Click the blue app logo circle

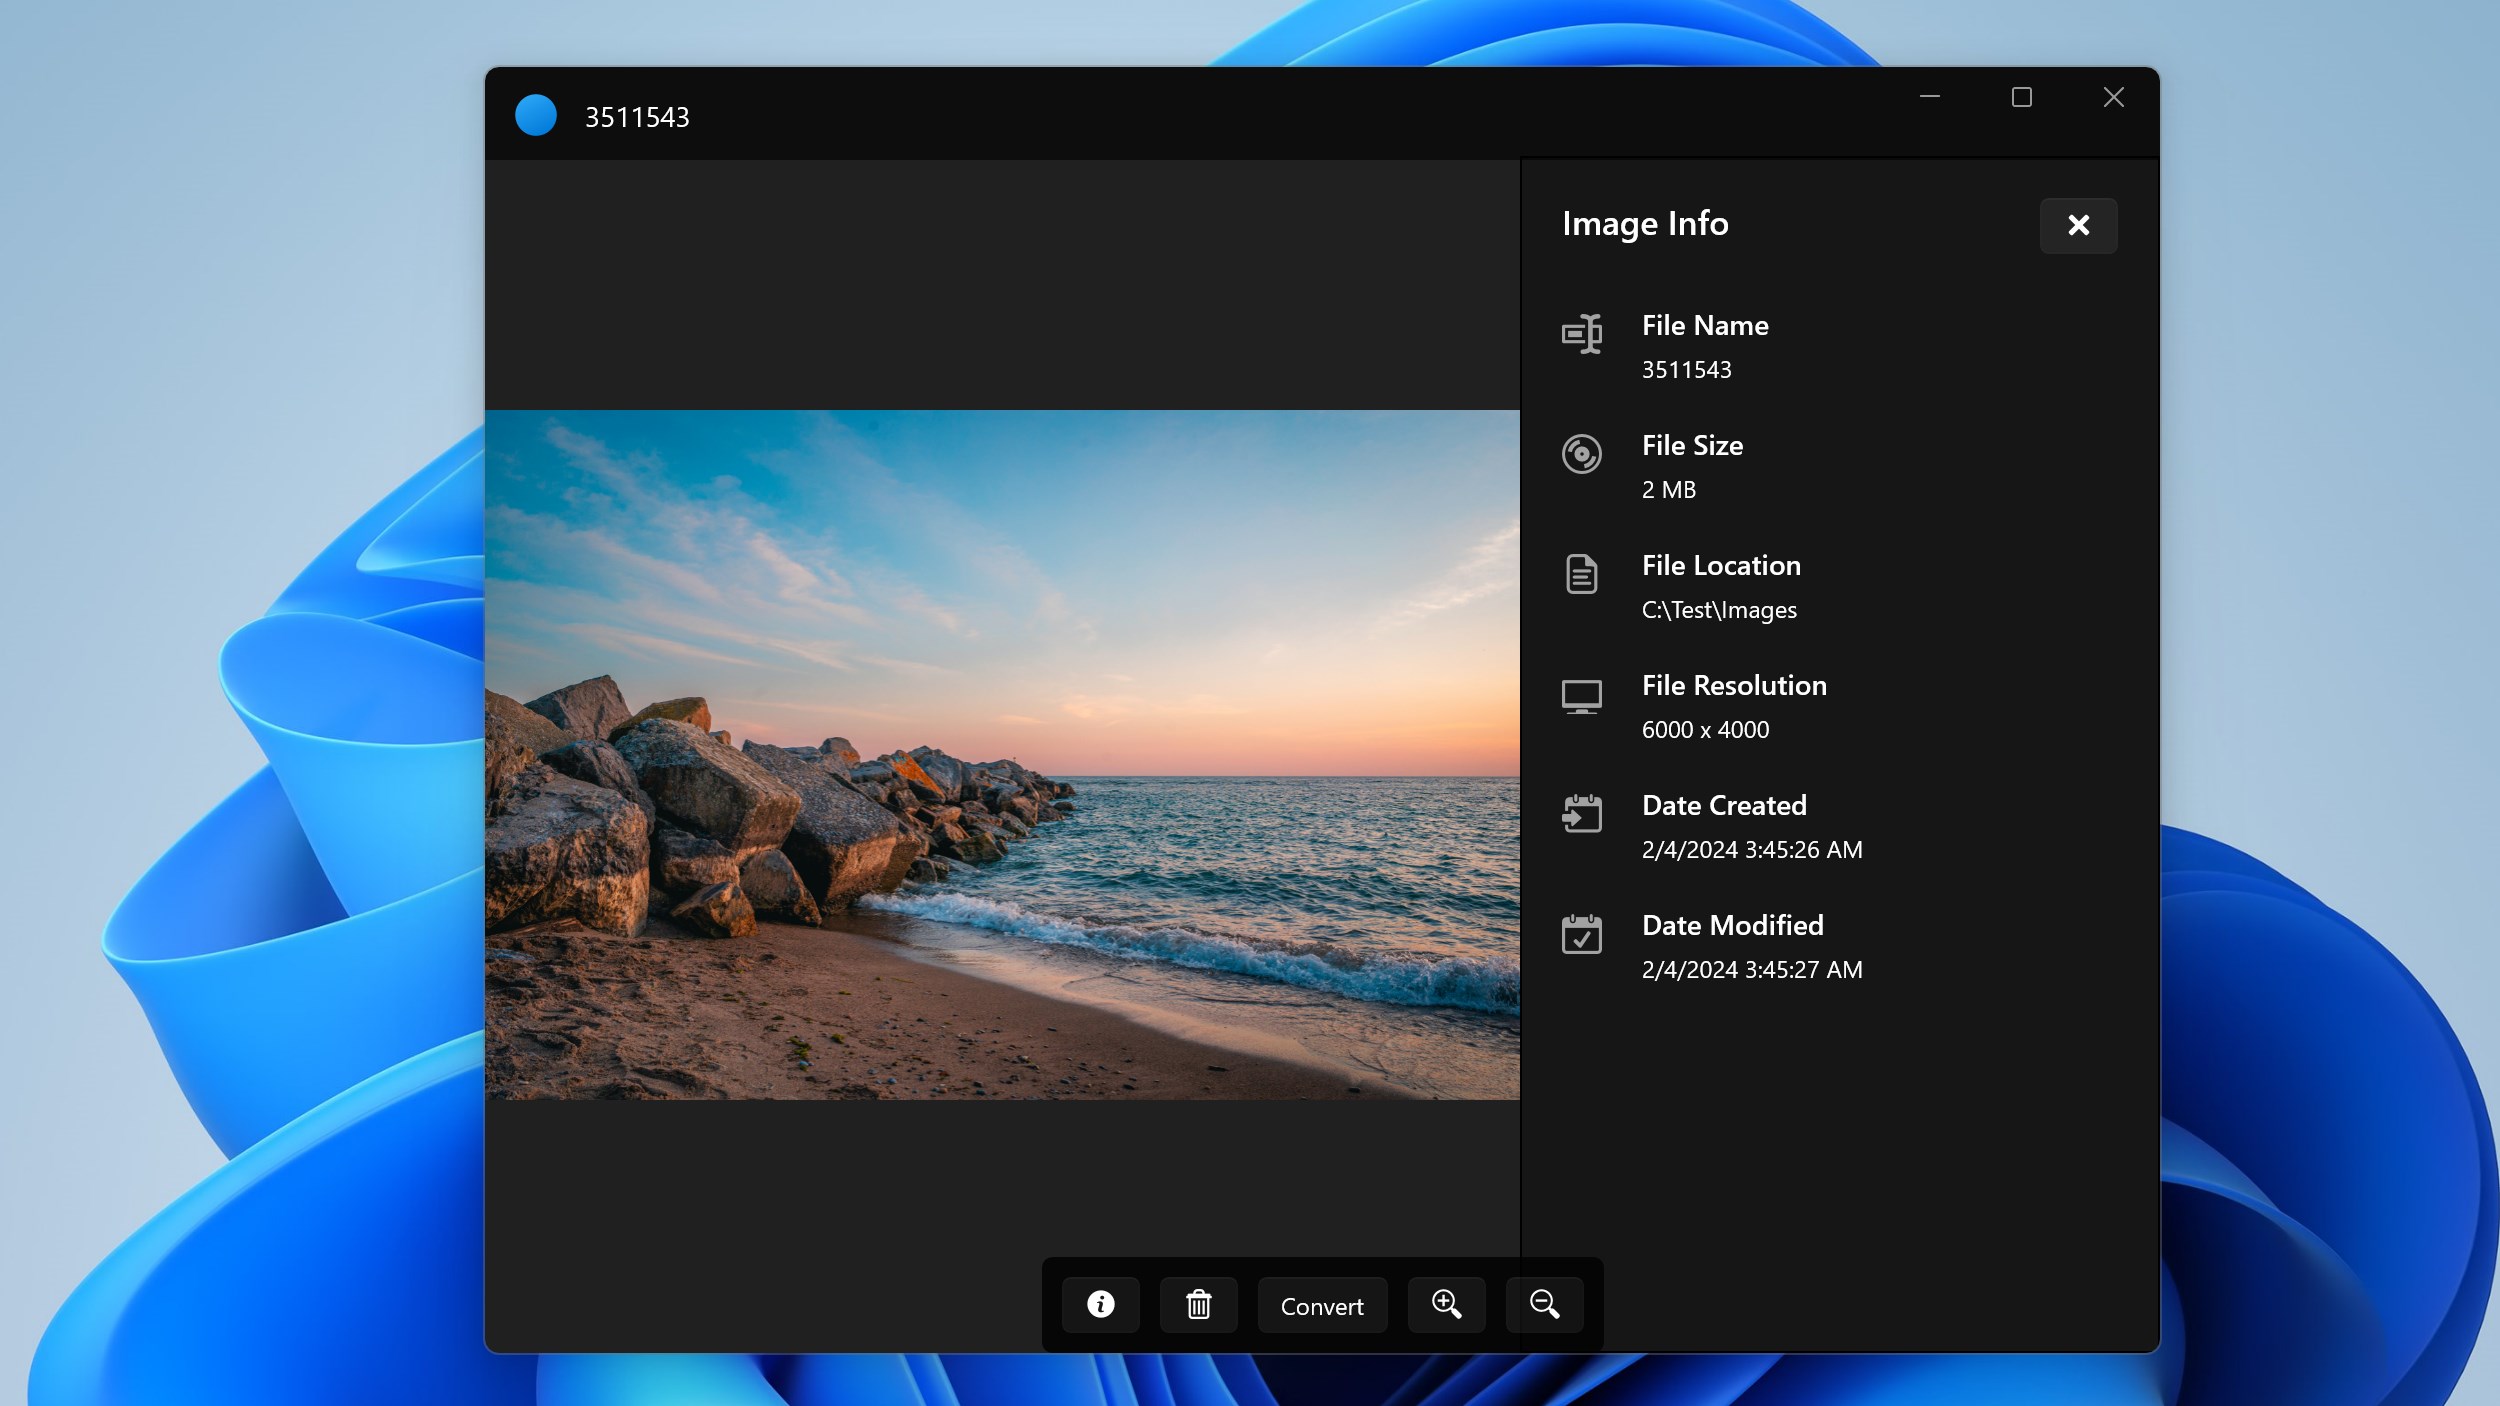pos(536,116)
